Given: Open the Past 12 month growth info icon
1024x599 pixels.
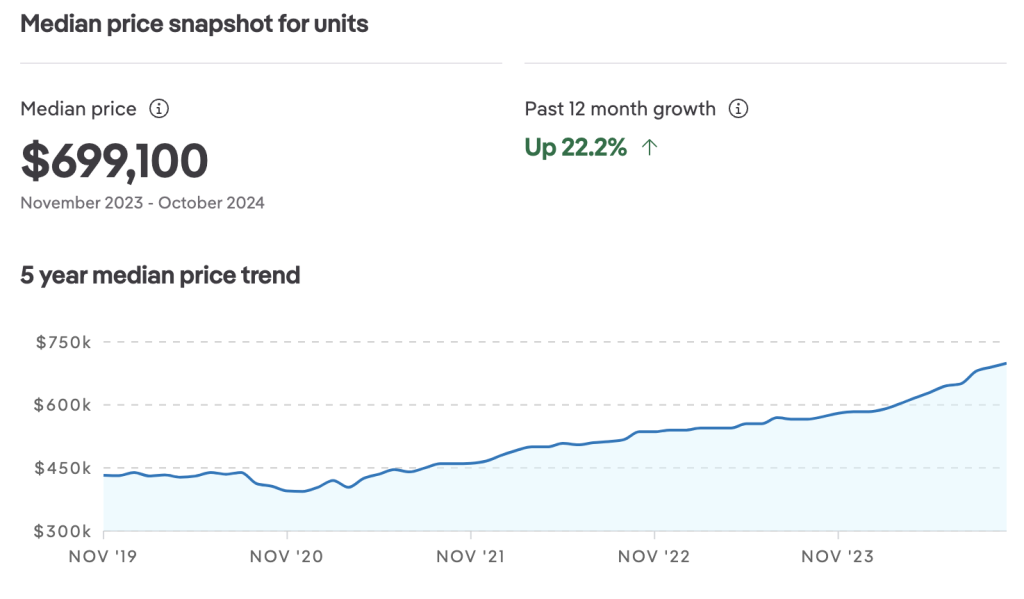Looking at the screenshot, I should click(738, 109).
